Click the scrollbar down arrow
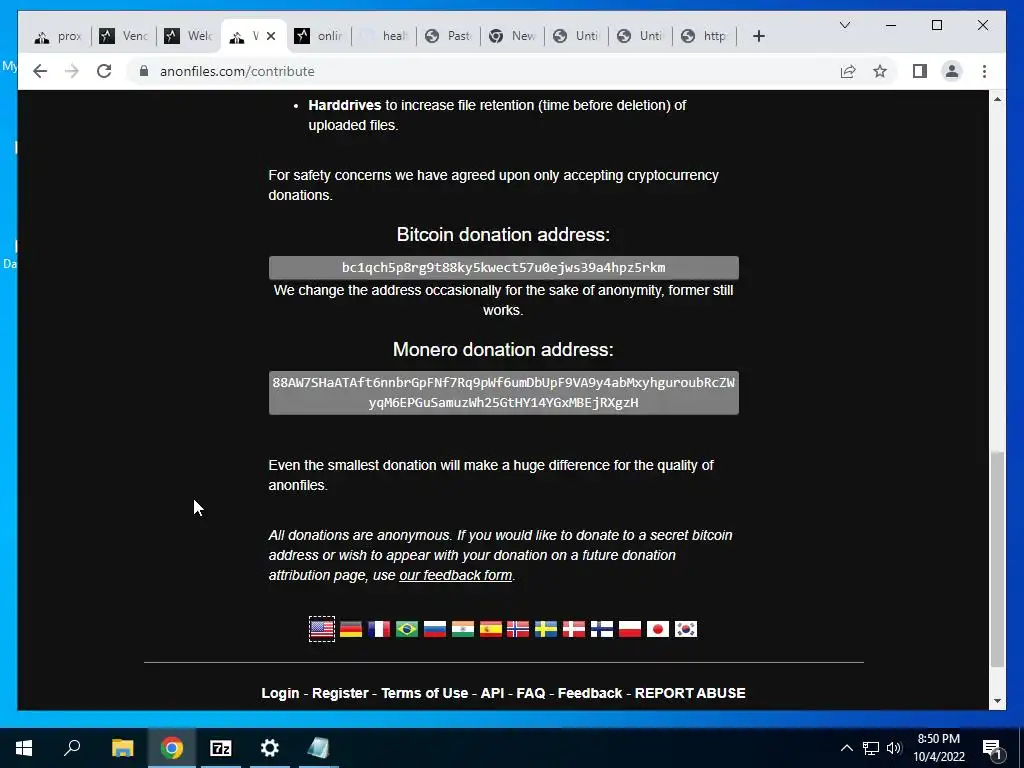Viewport: 1024px width, 768px height. (x=997, y=701)
